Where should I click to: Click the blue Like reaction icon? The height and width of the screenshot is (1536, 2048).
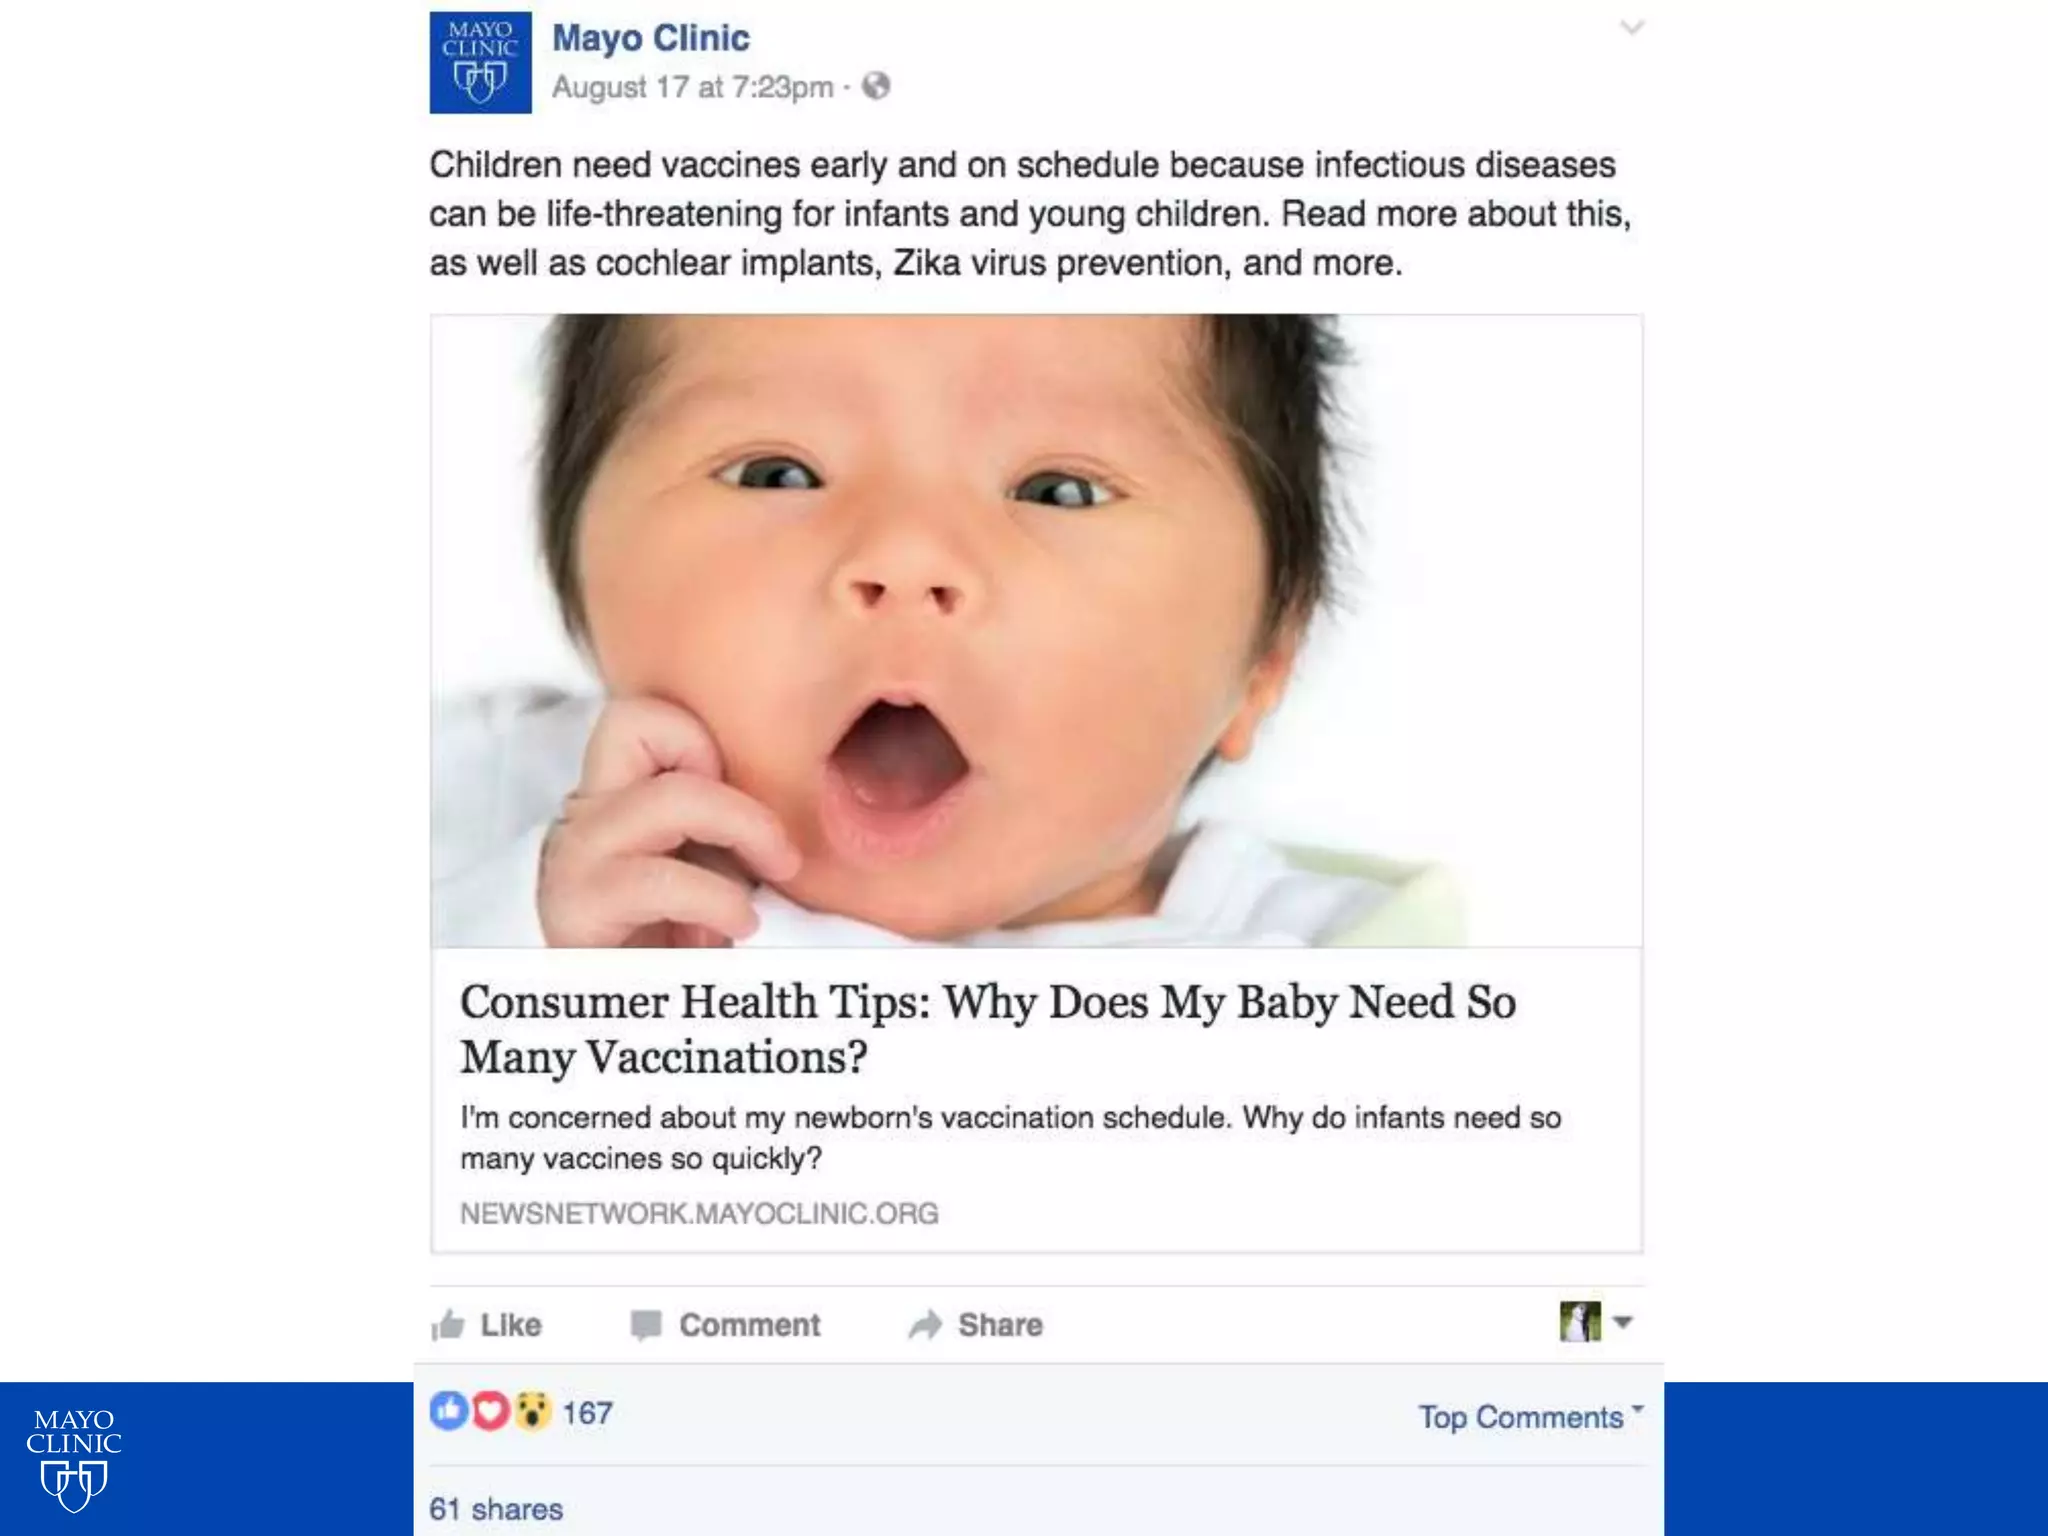[x=449, y=1411]
